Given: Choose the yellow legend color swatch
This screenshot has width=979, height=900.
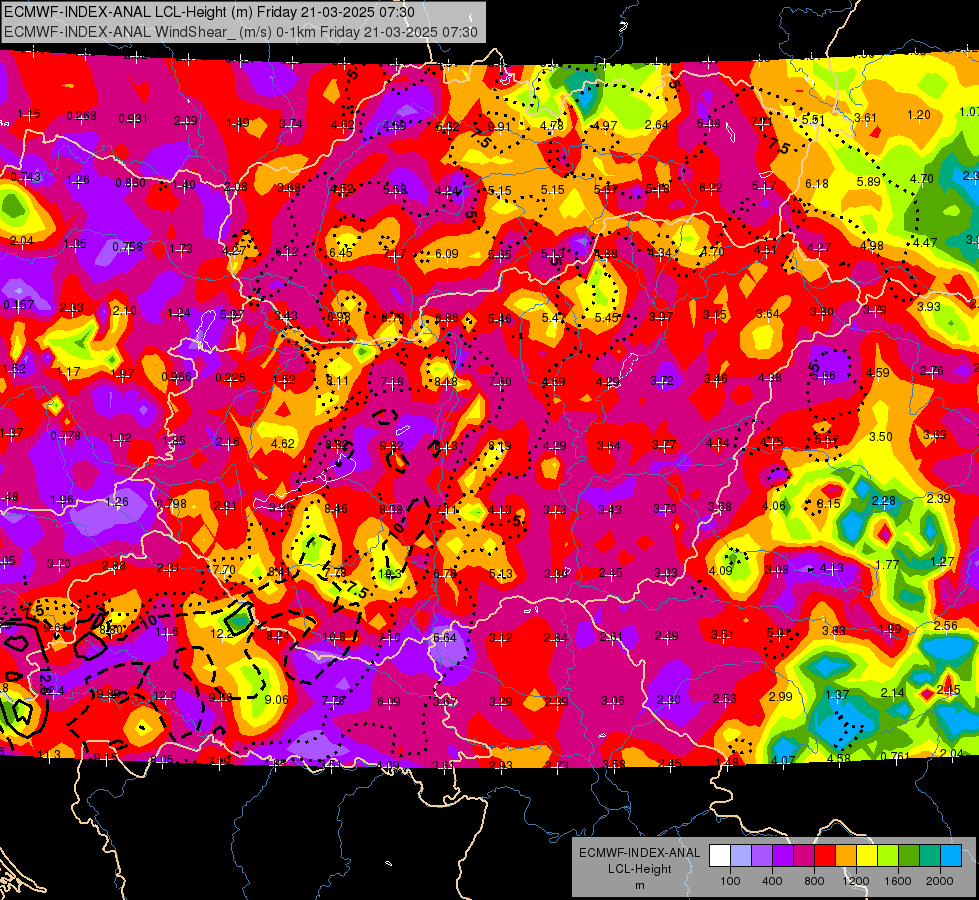Looking at the screenshot, I should pyautogui.click(x=867, y=855).
